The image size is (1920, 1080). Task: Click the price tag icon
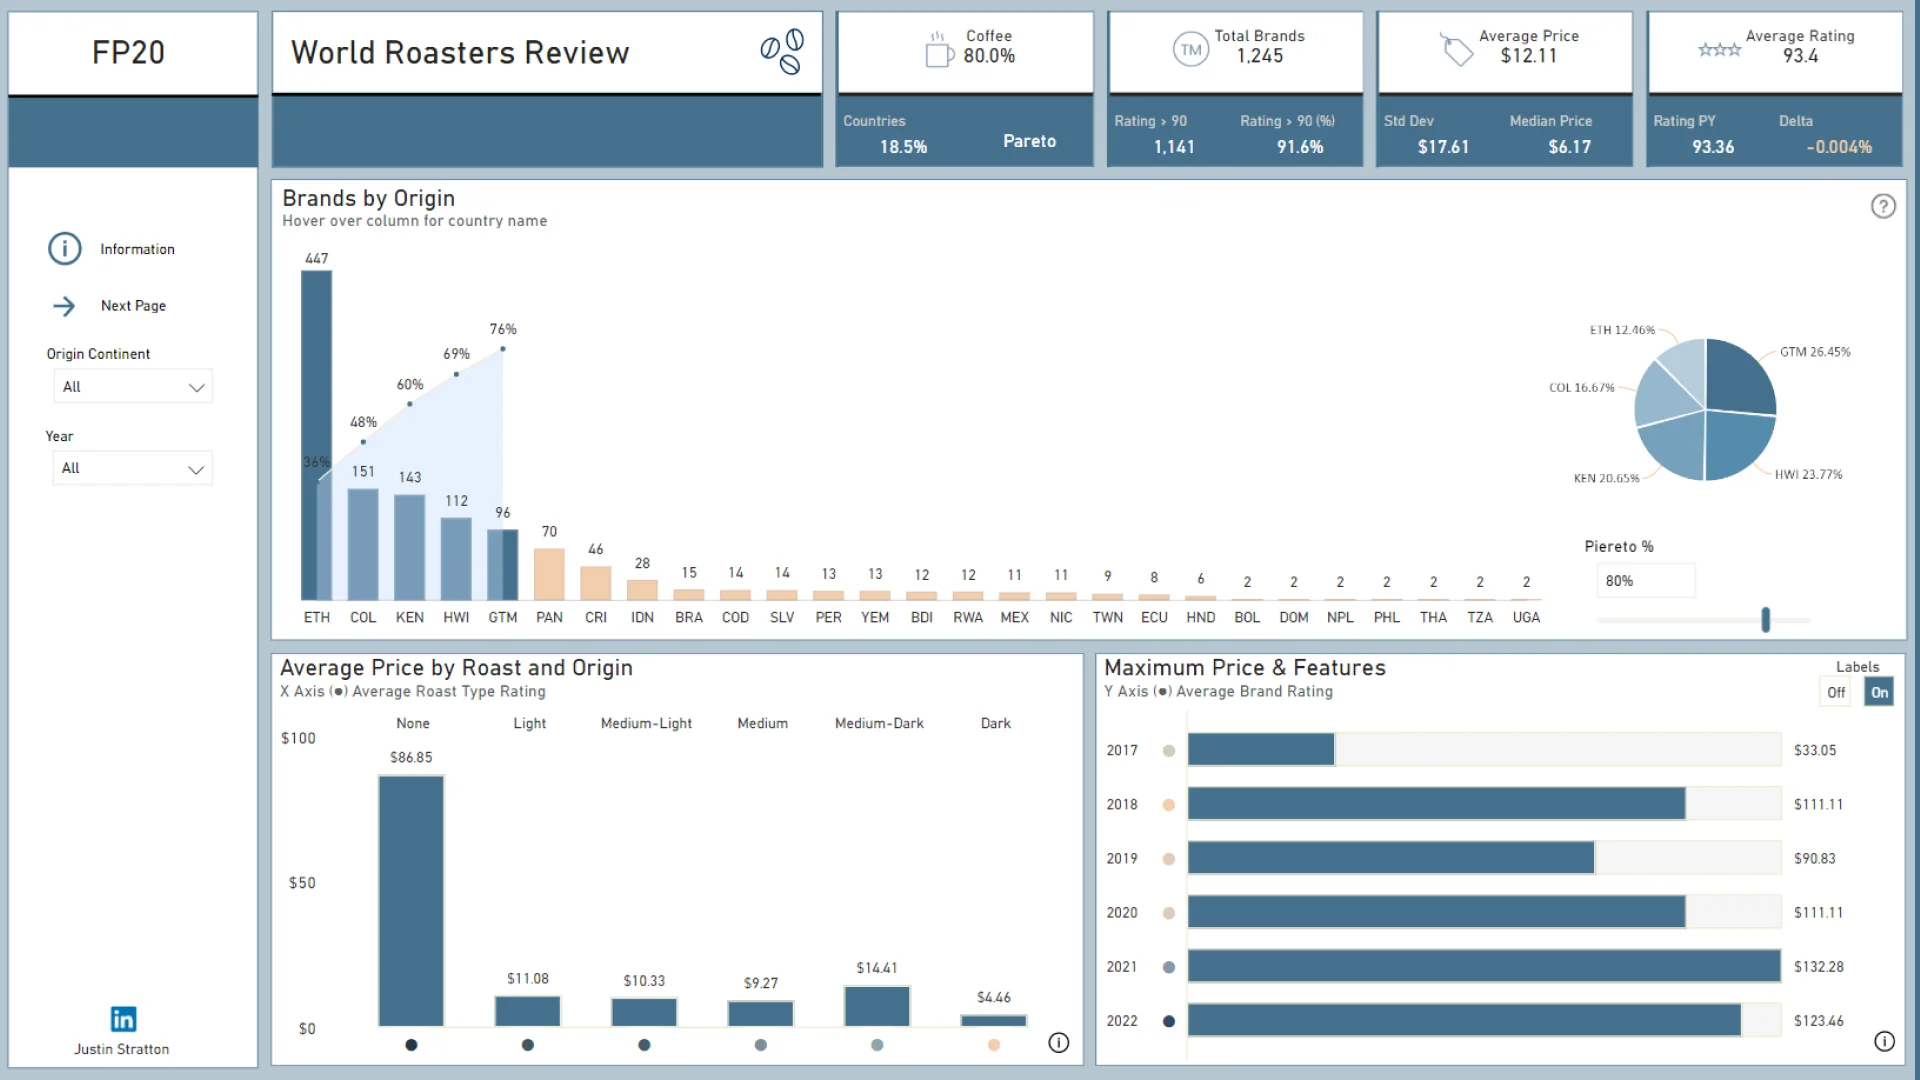(1456, 49)
